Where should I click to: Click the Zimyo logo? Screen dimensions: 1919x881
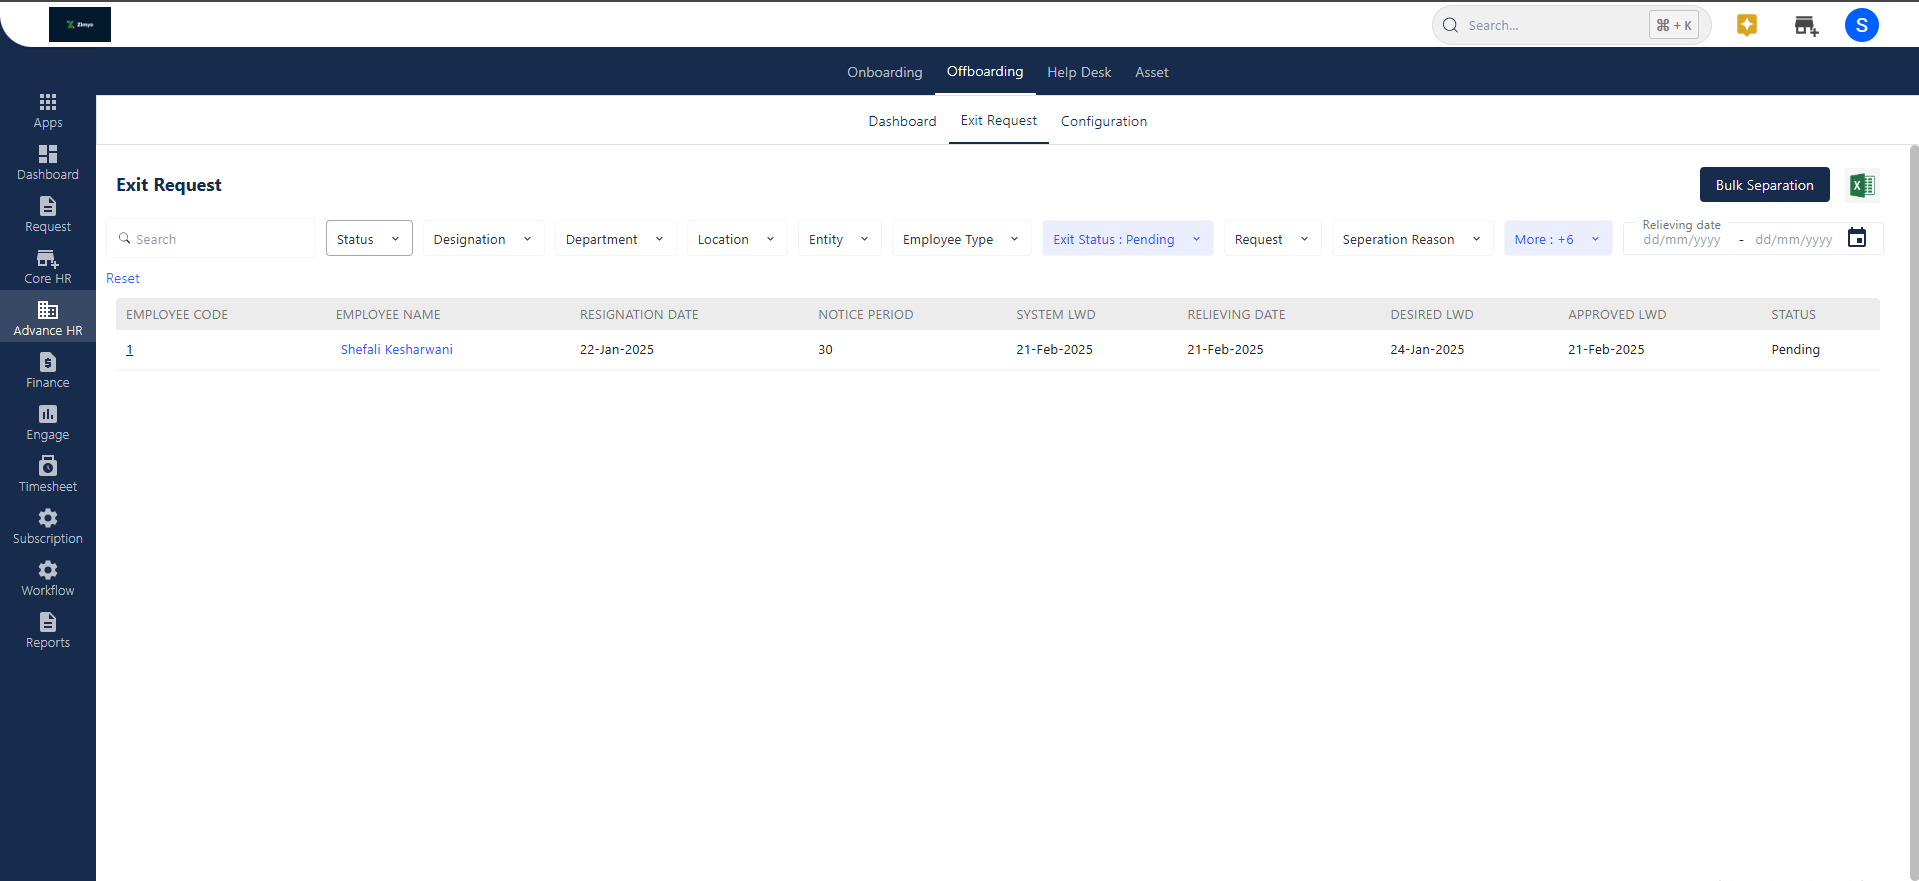click(x=80, y=24)
